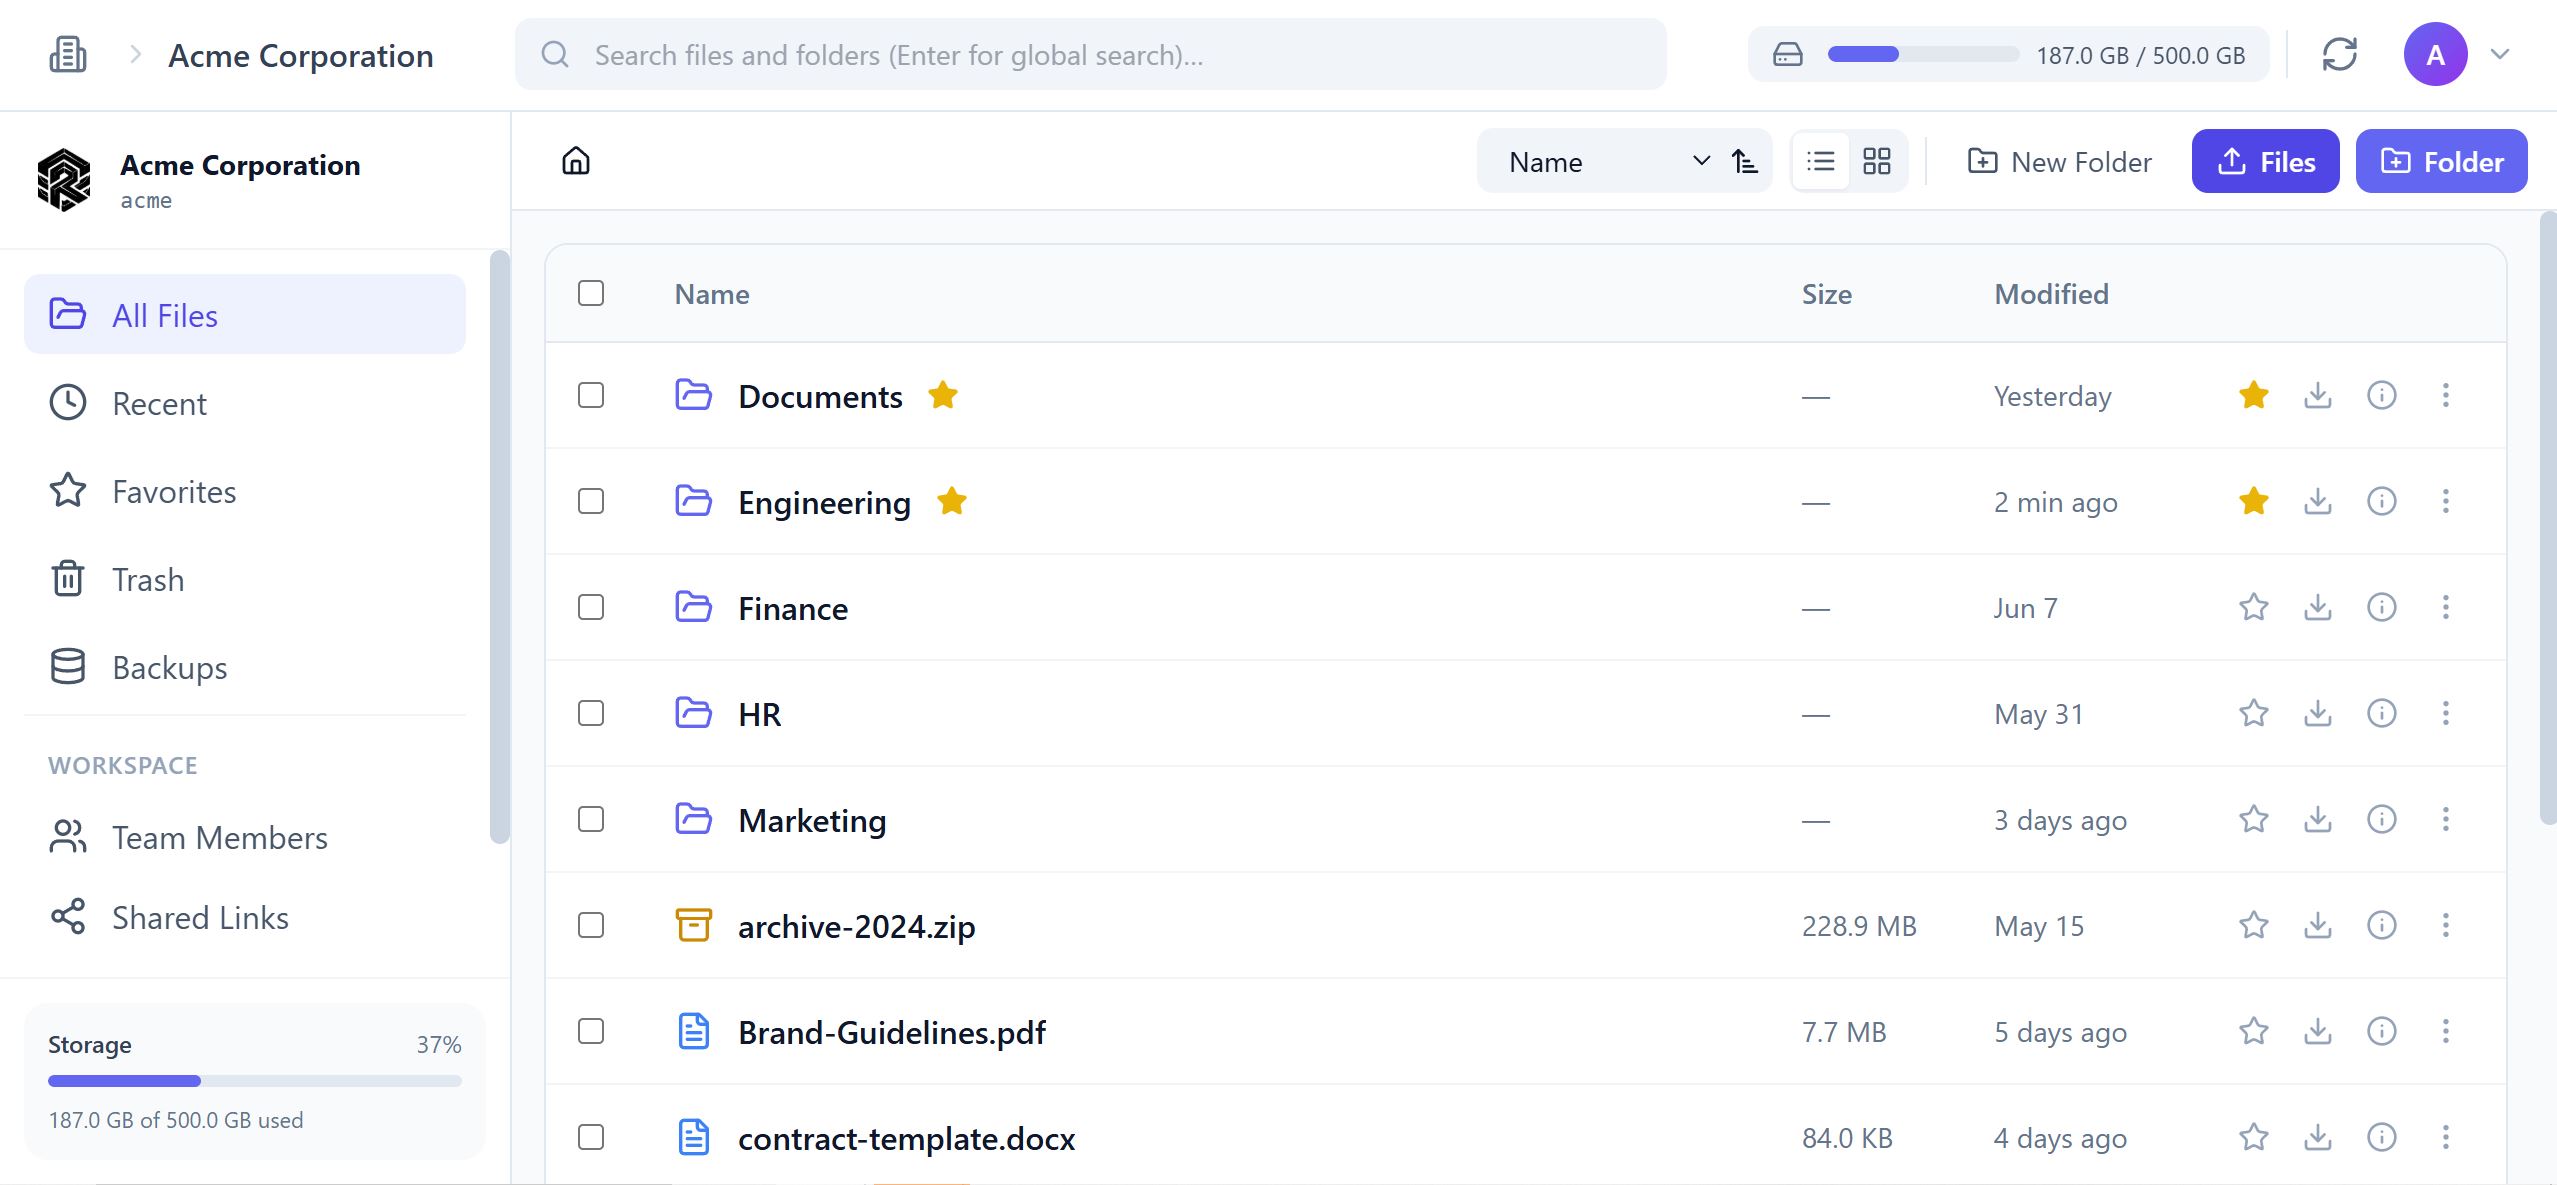Open the more options menu for Finance
The width and height of the screenshot is (2557, 1185).
(2446, 607)
